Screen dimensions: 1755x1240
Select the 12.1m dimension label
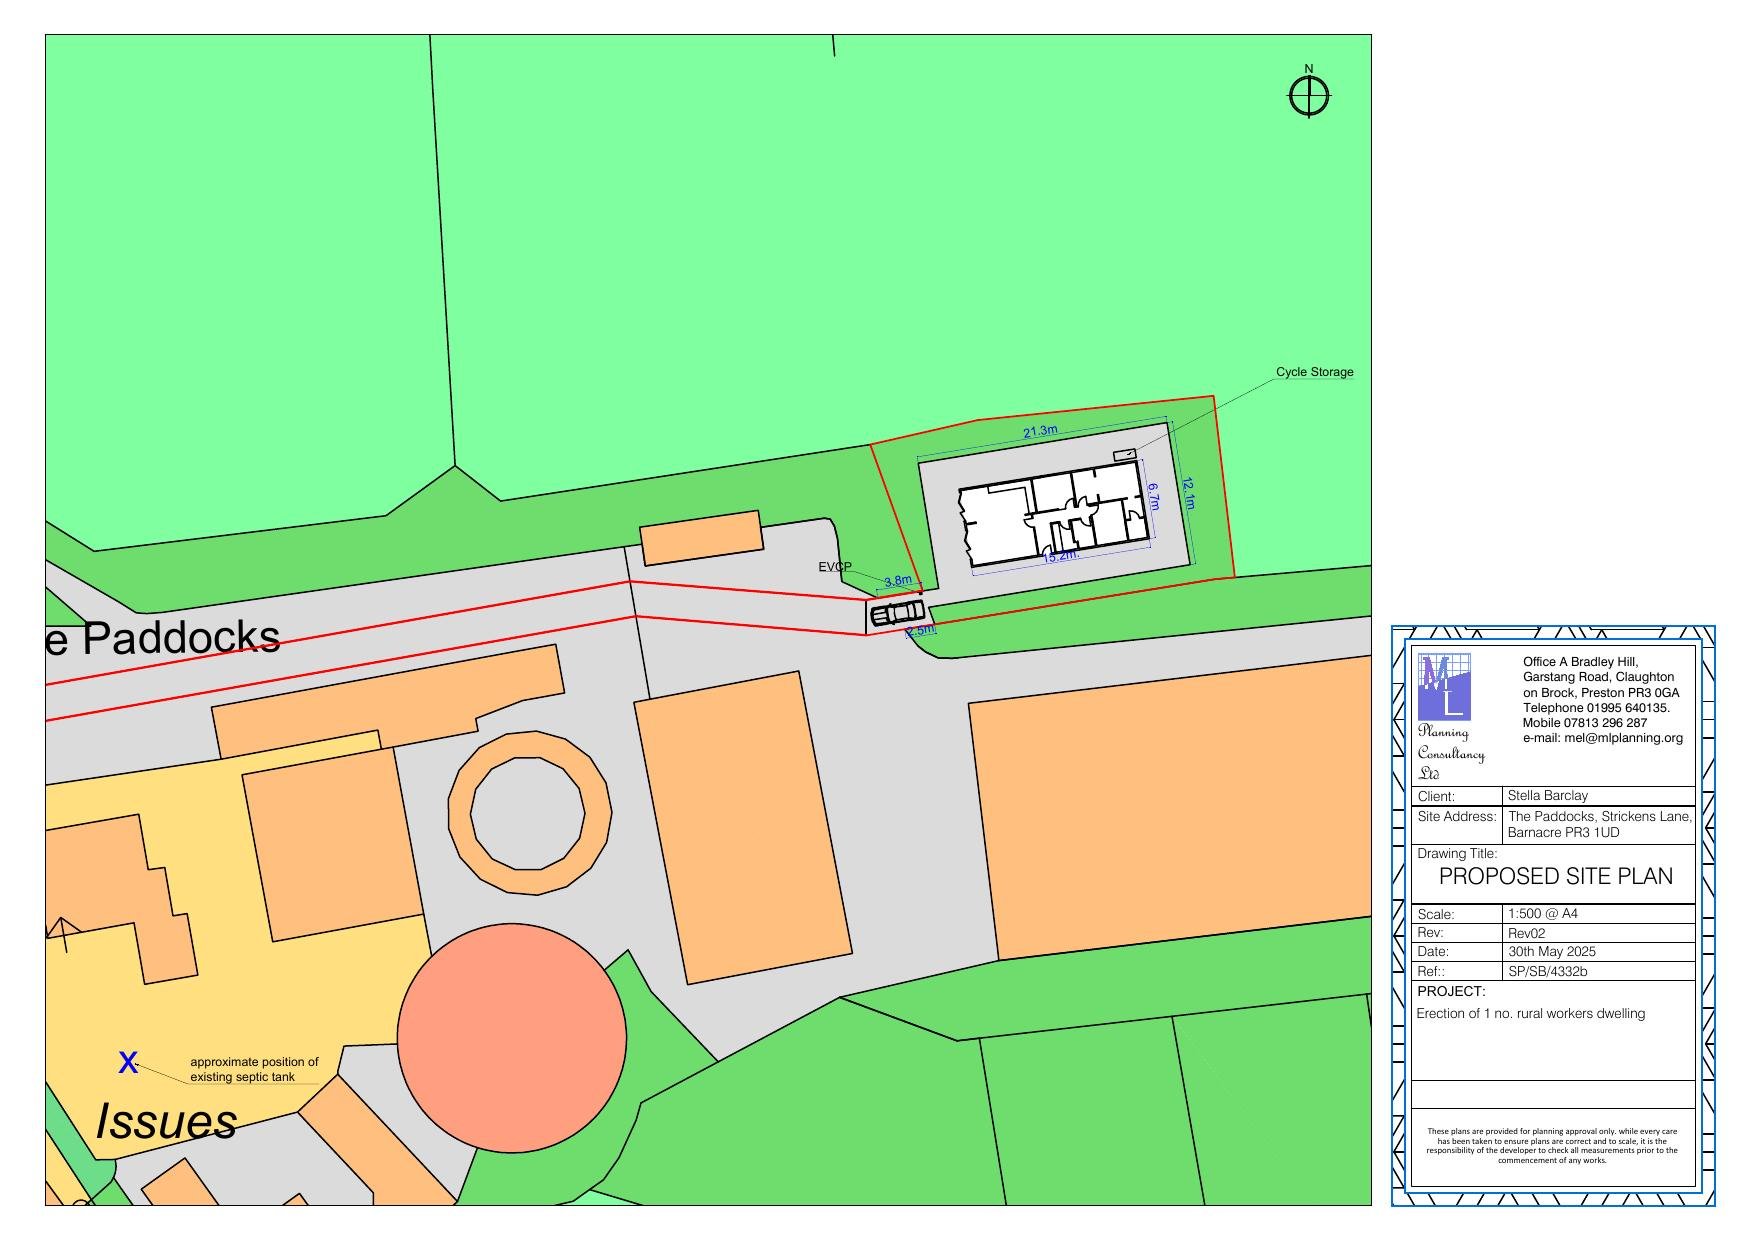[1188, 493]
